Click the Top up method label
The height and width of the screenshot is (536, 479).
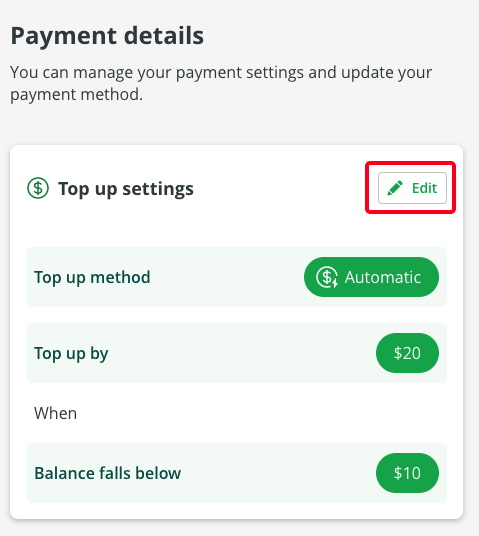(92, 277)
